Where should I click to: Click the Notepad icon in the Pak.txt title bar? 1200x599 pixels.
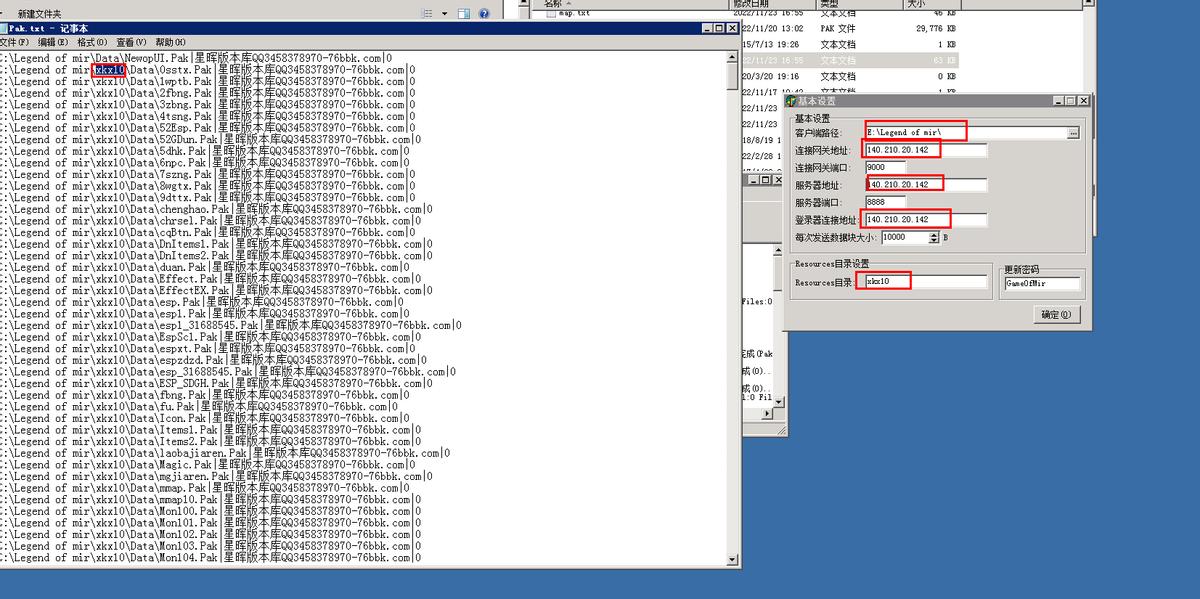(x=4, y=29)
